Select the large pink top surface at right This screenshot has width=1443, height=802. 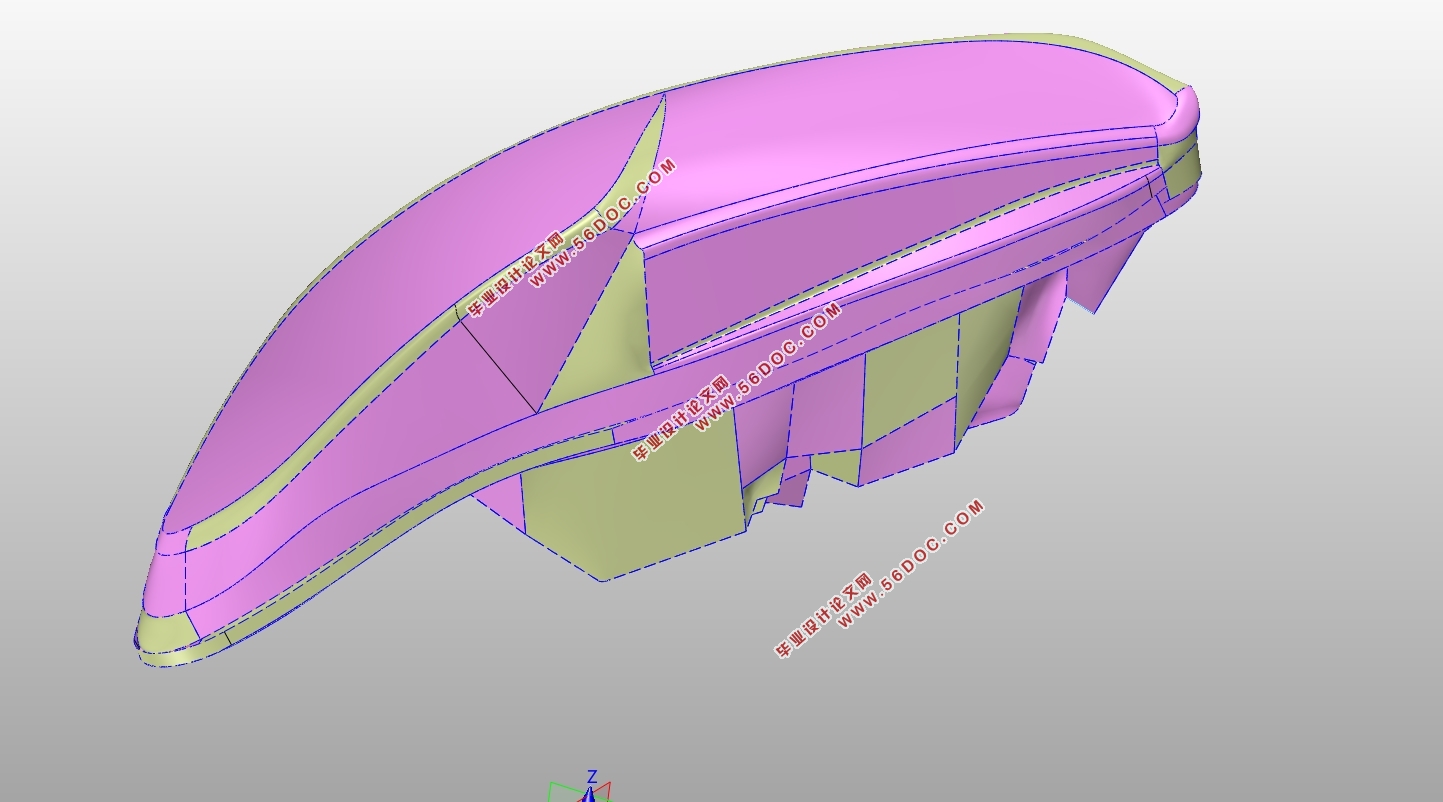coord(900,110)
